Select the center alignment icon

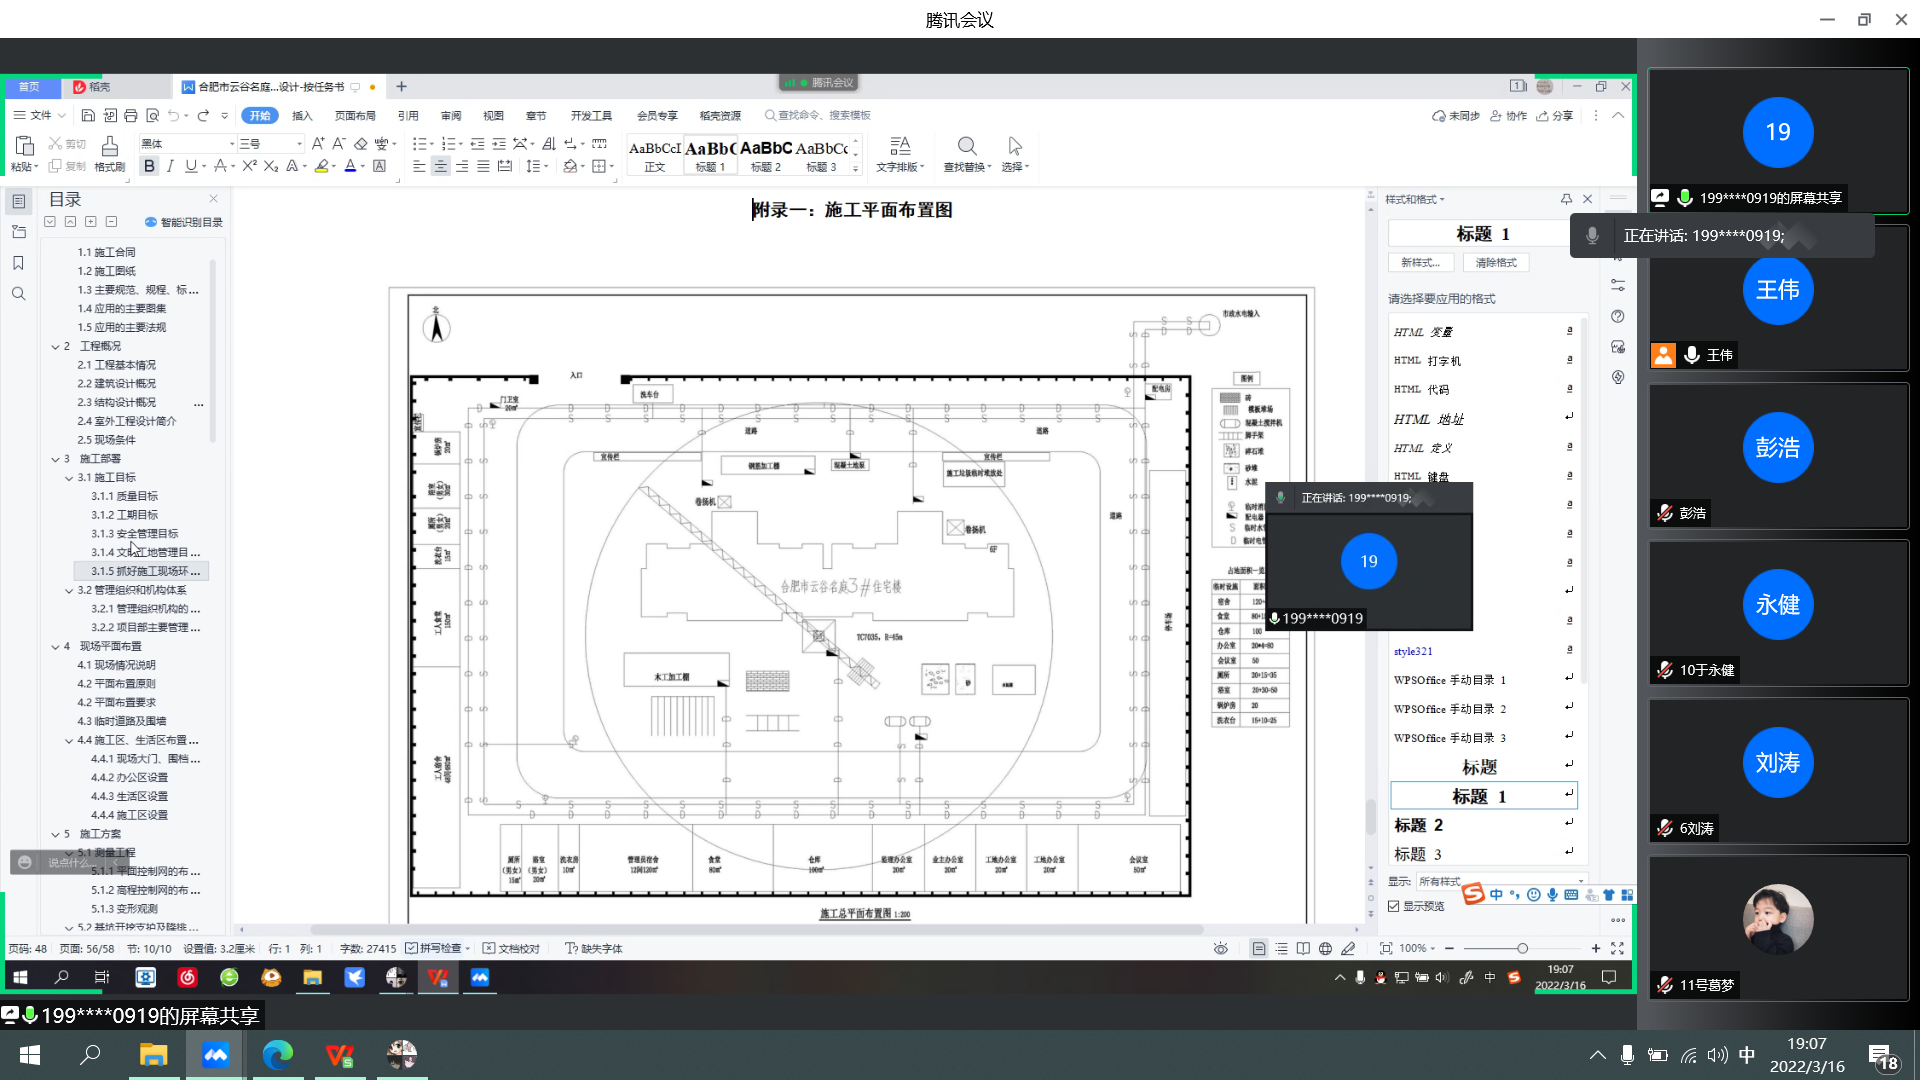(x=440, y=166)
